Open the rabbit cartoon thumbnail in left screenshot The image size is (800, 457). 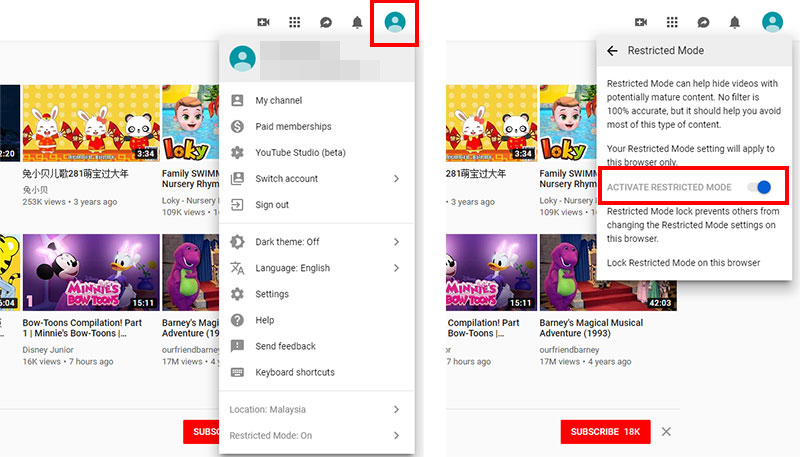(x=91, y=123)
